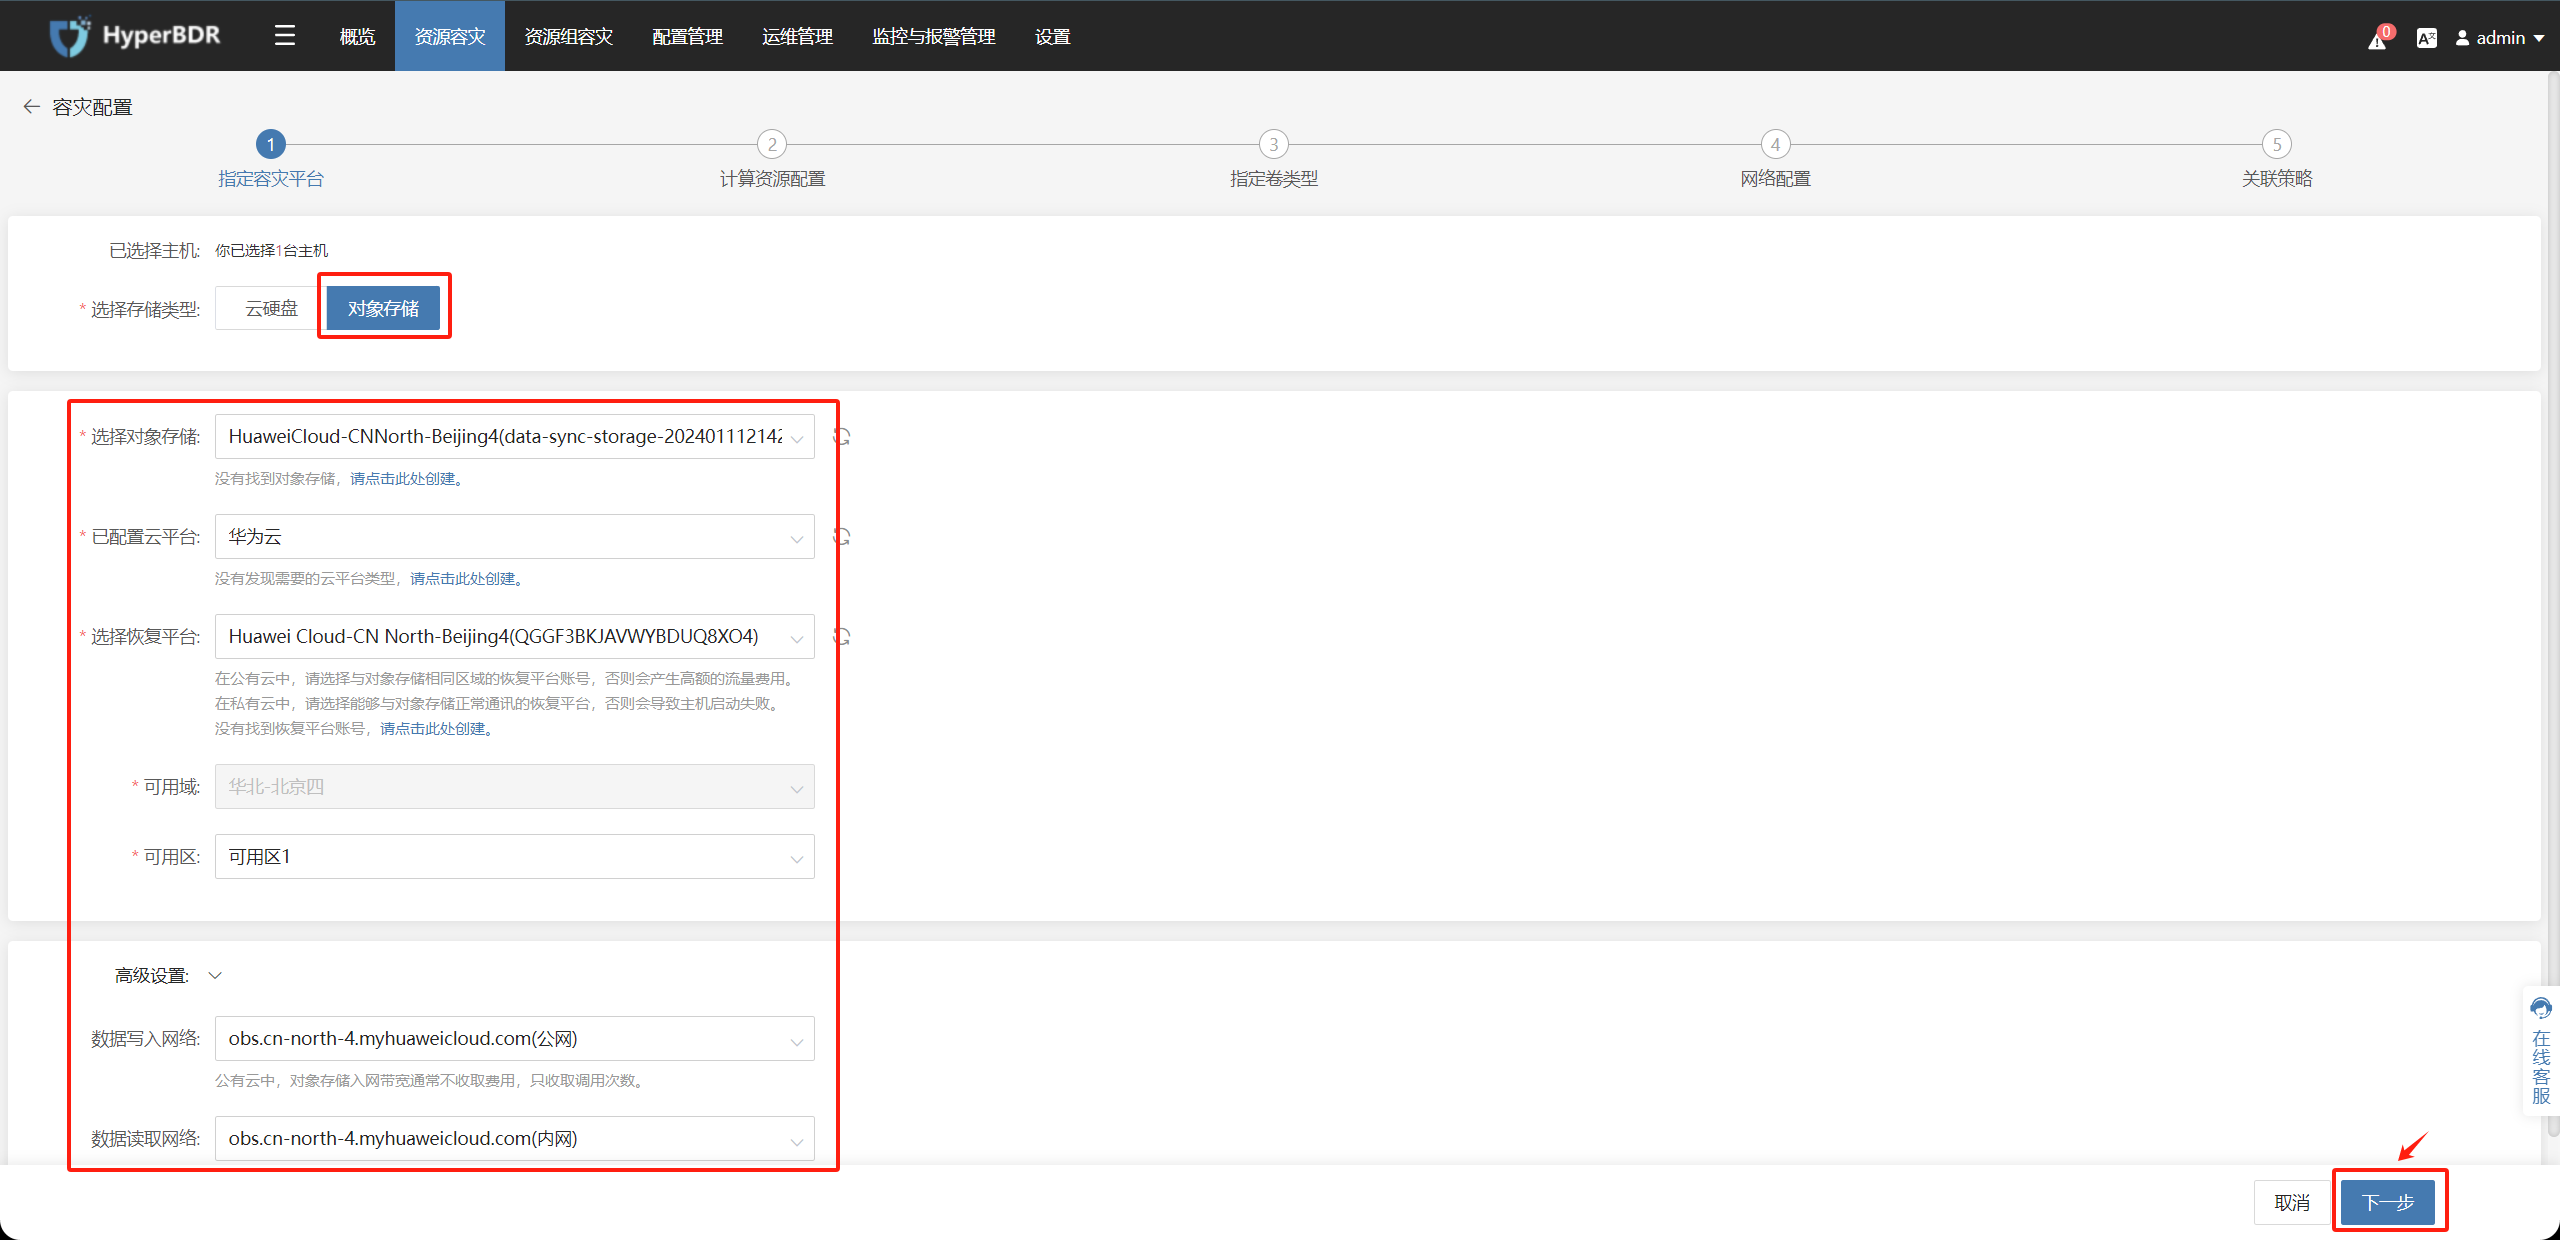Click the 取消 button

coord(2292,1201)
